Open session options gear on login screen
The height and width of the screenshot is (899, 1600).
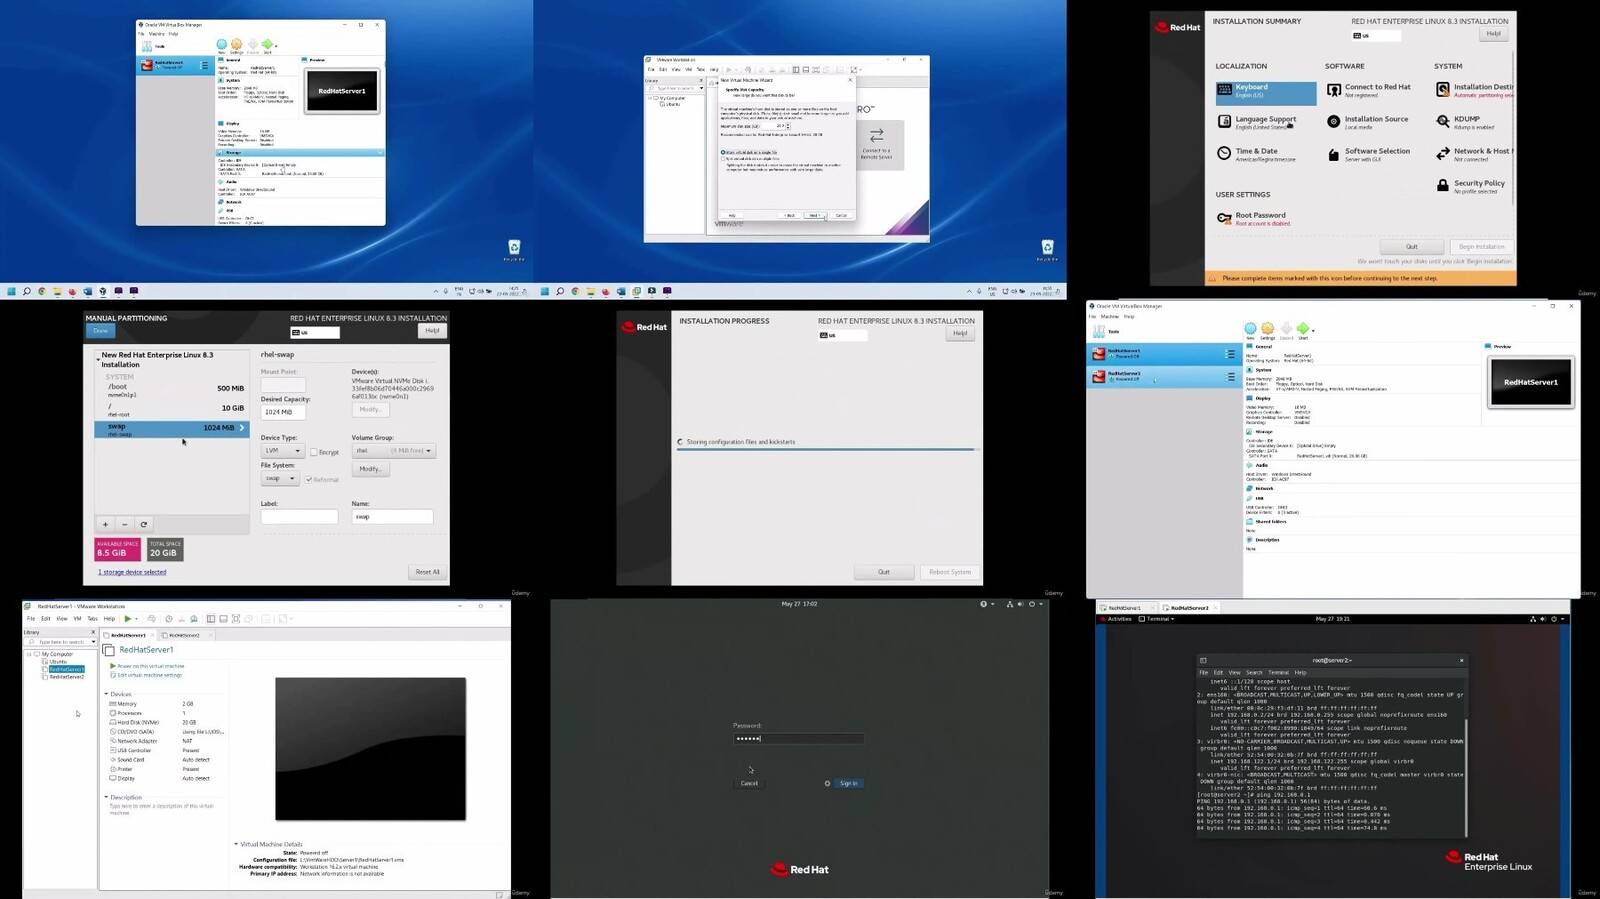coord(827,783)
